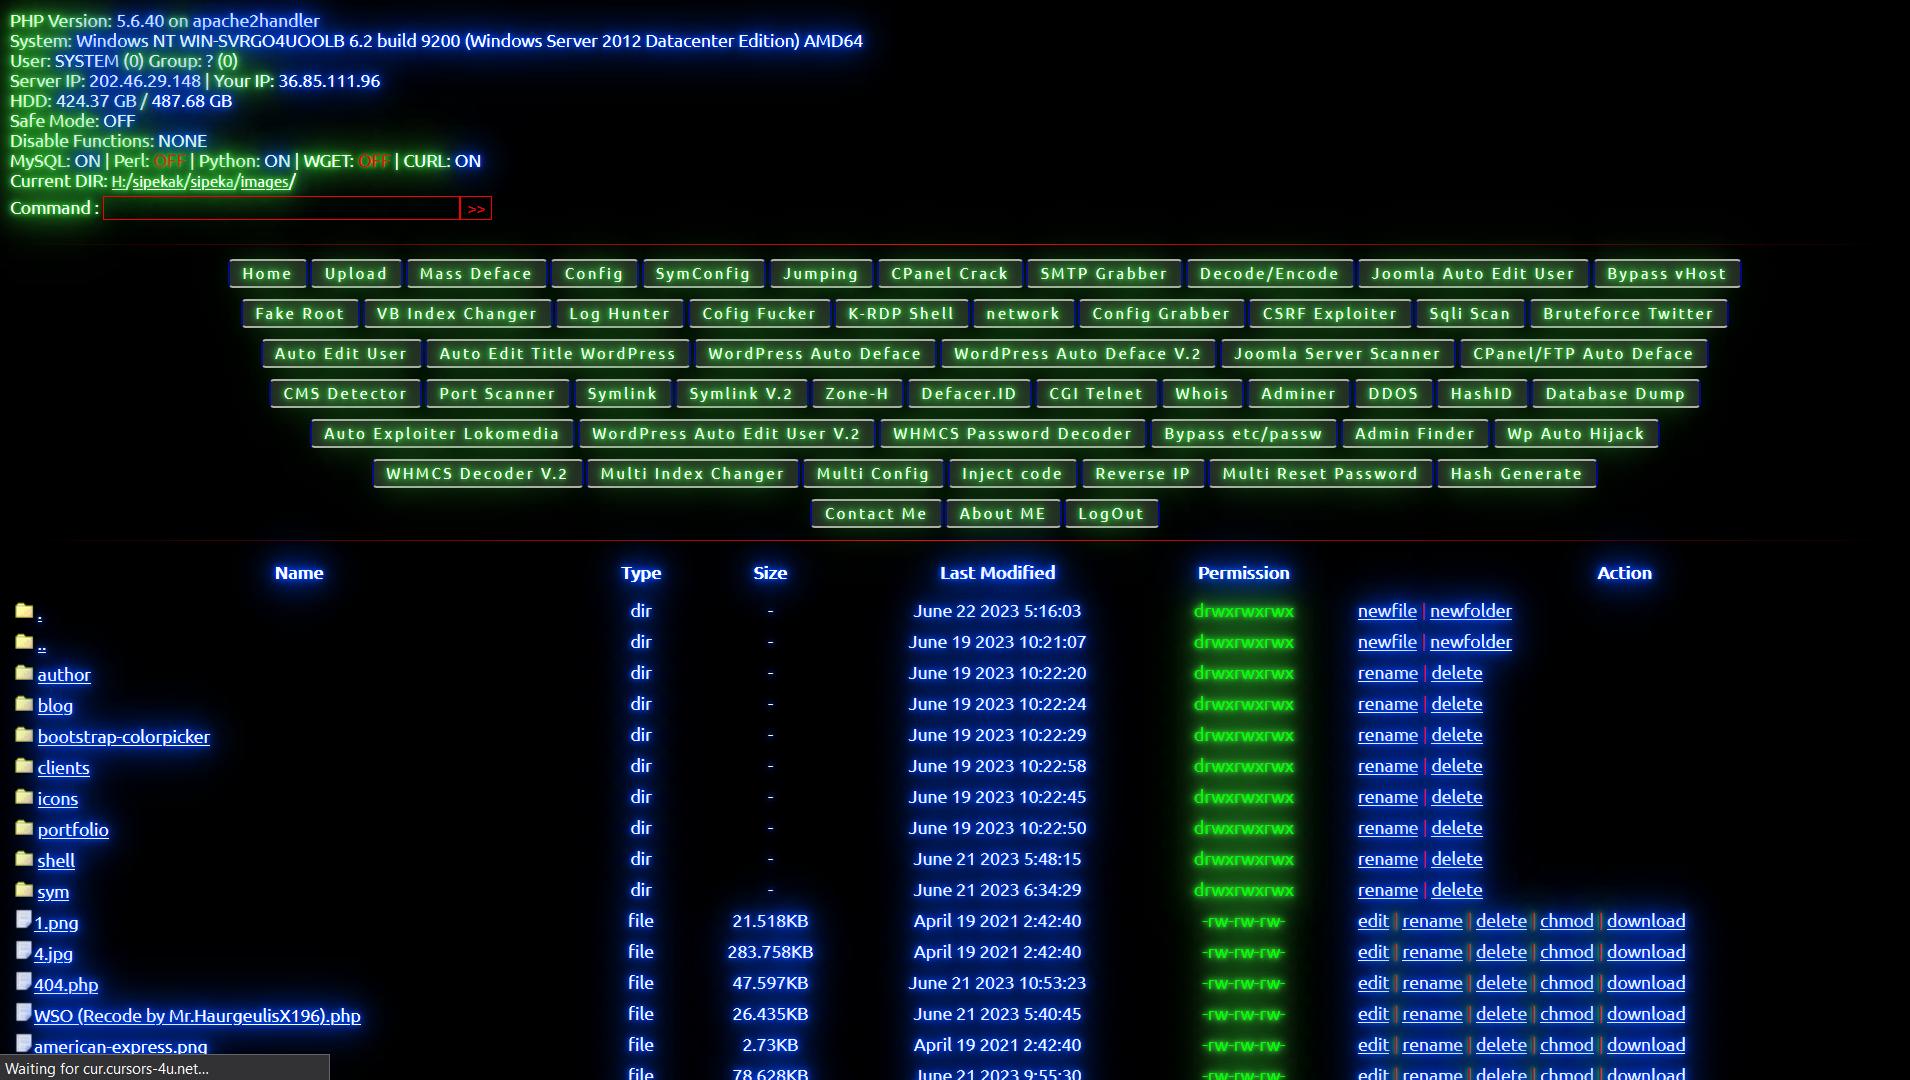1910x1080 pixels.
Task: Open the Upload tool
Action: (356, 274)
